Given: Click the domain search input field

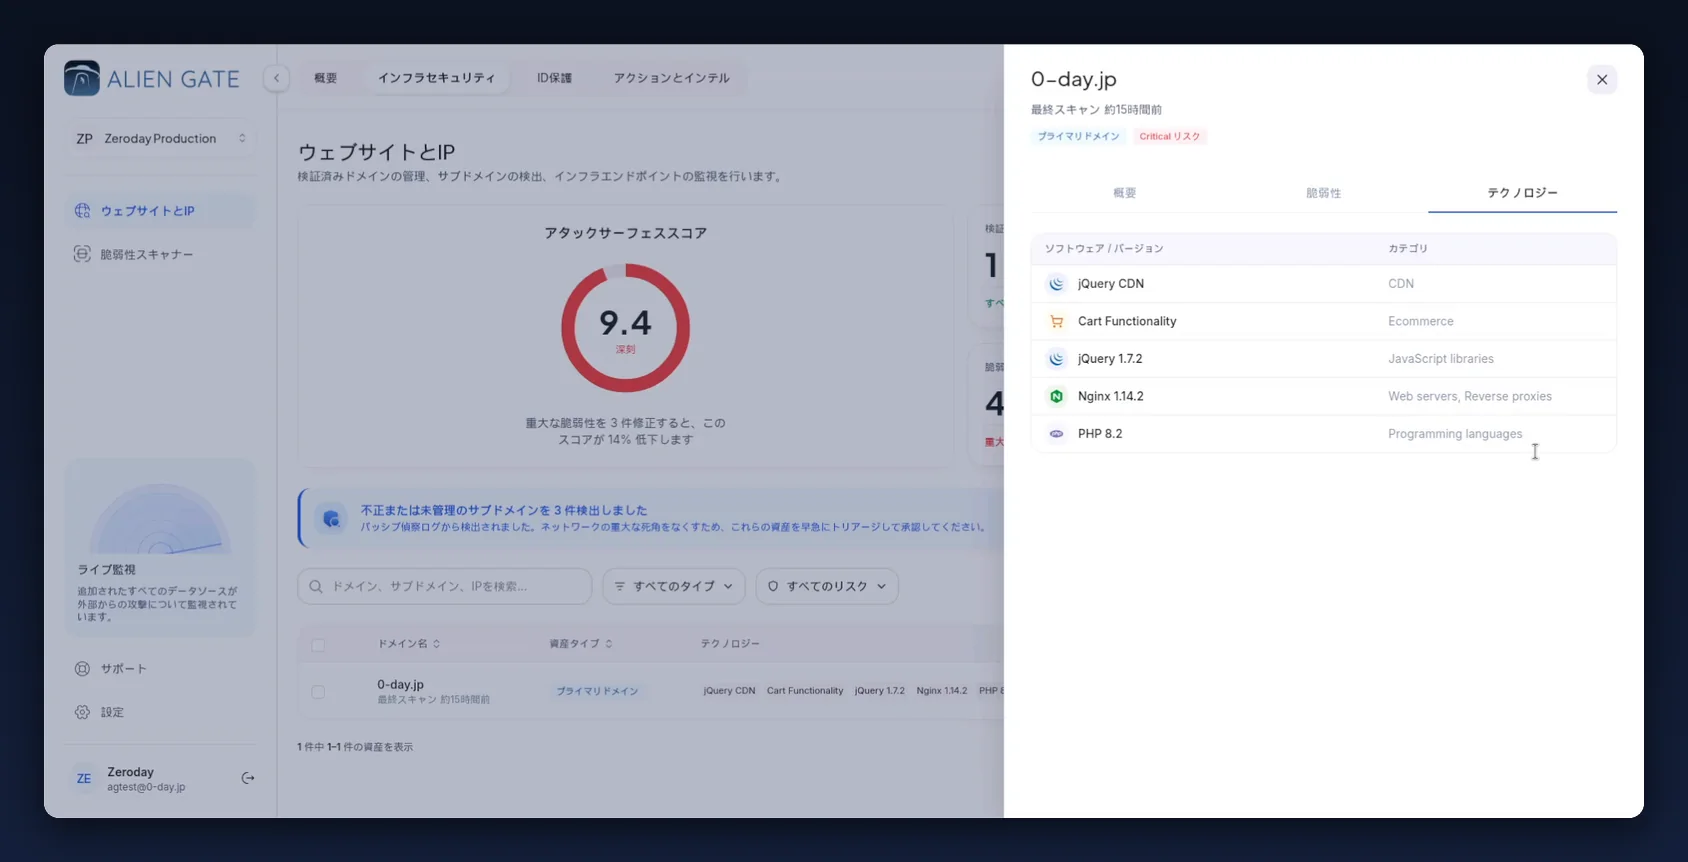Looking at the screenshot, I should 445,586.
